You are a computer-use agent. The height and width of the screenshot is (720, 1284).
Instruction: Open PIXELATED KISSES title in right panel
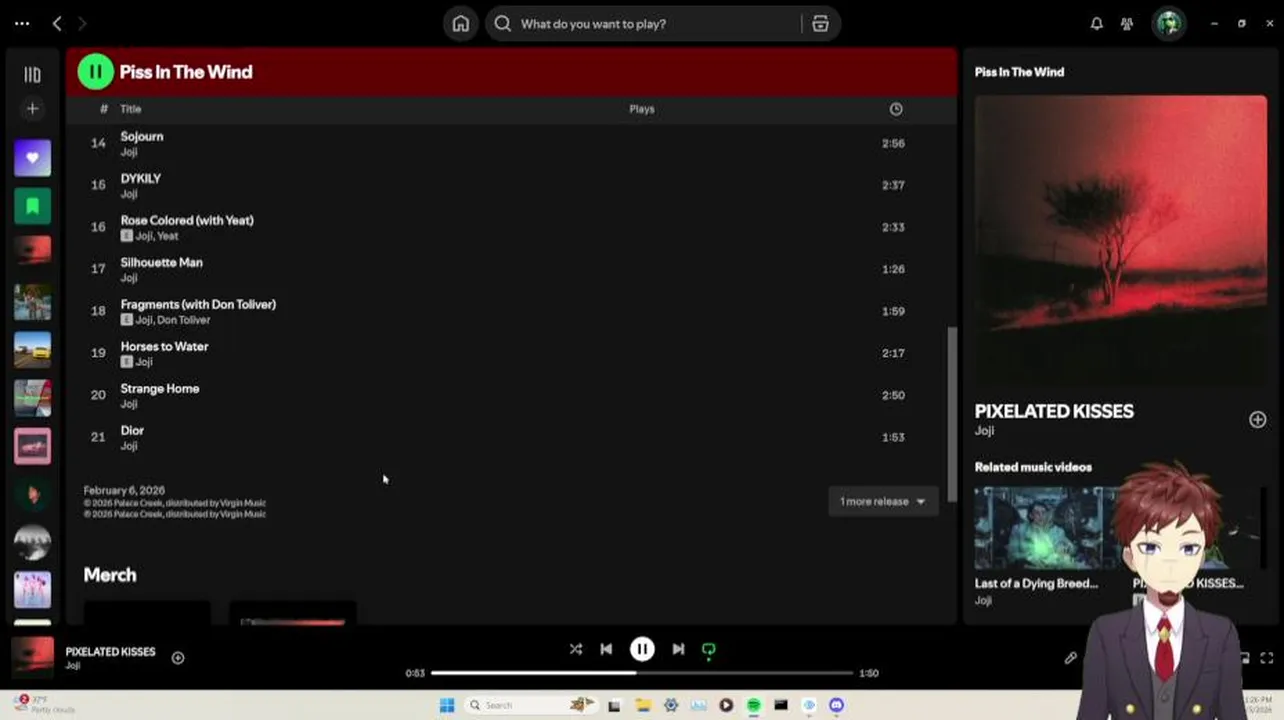(1054, 411)
